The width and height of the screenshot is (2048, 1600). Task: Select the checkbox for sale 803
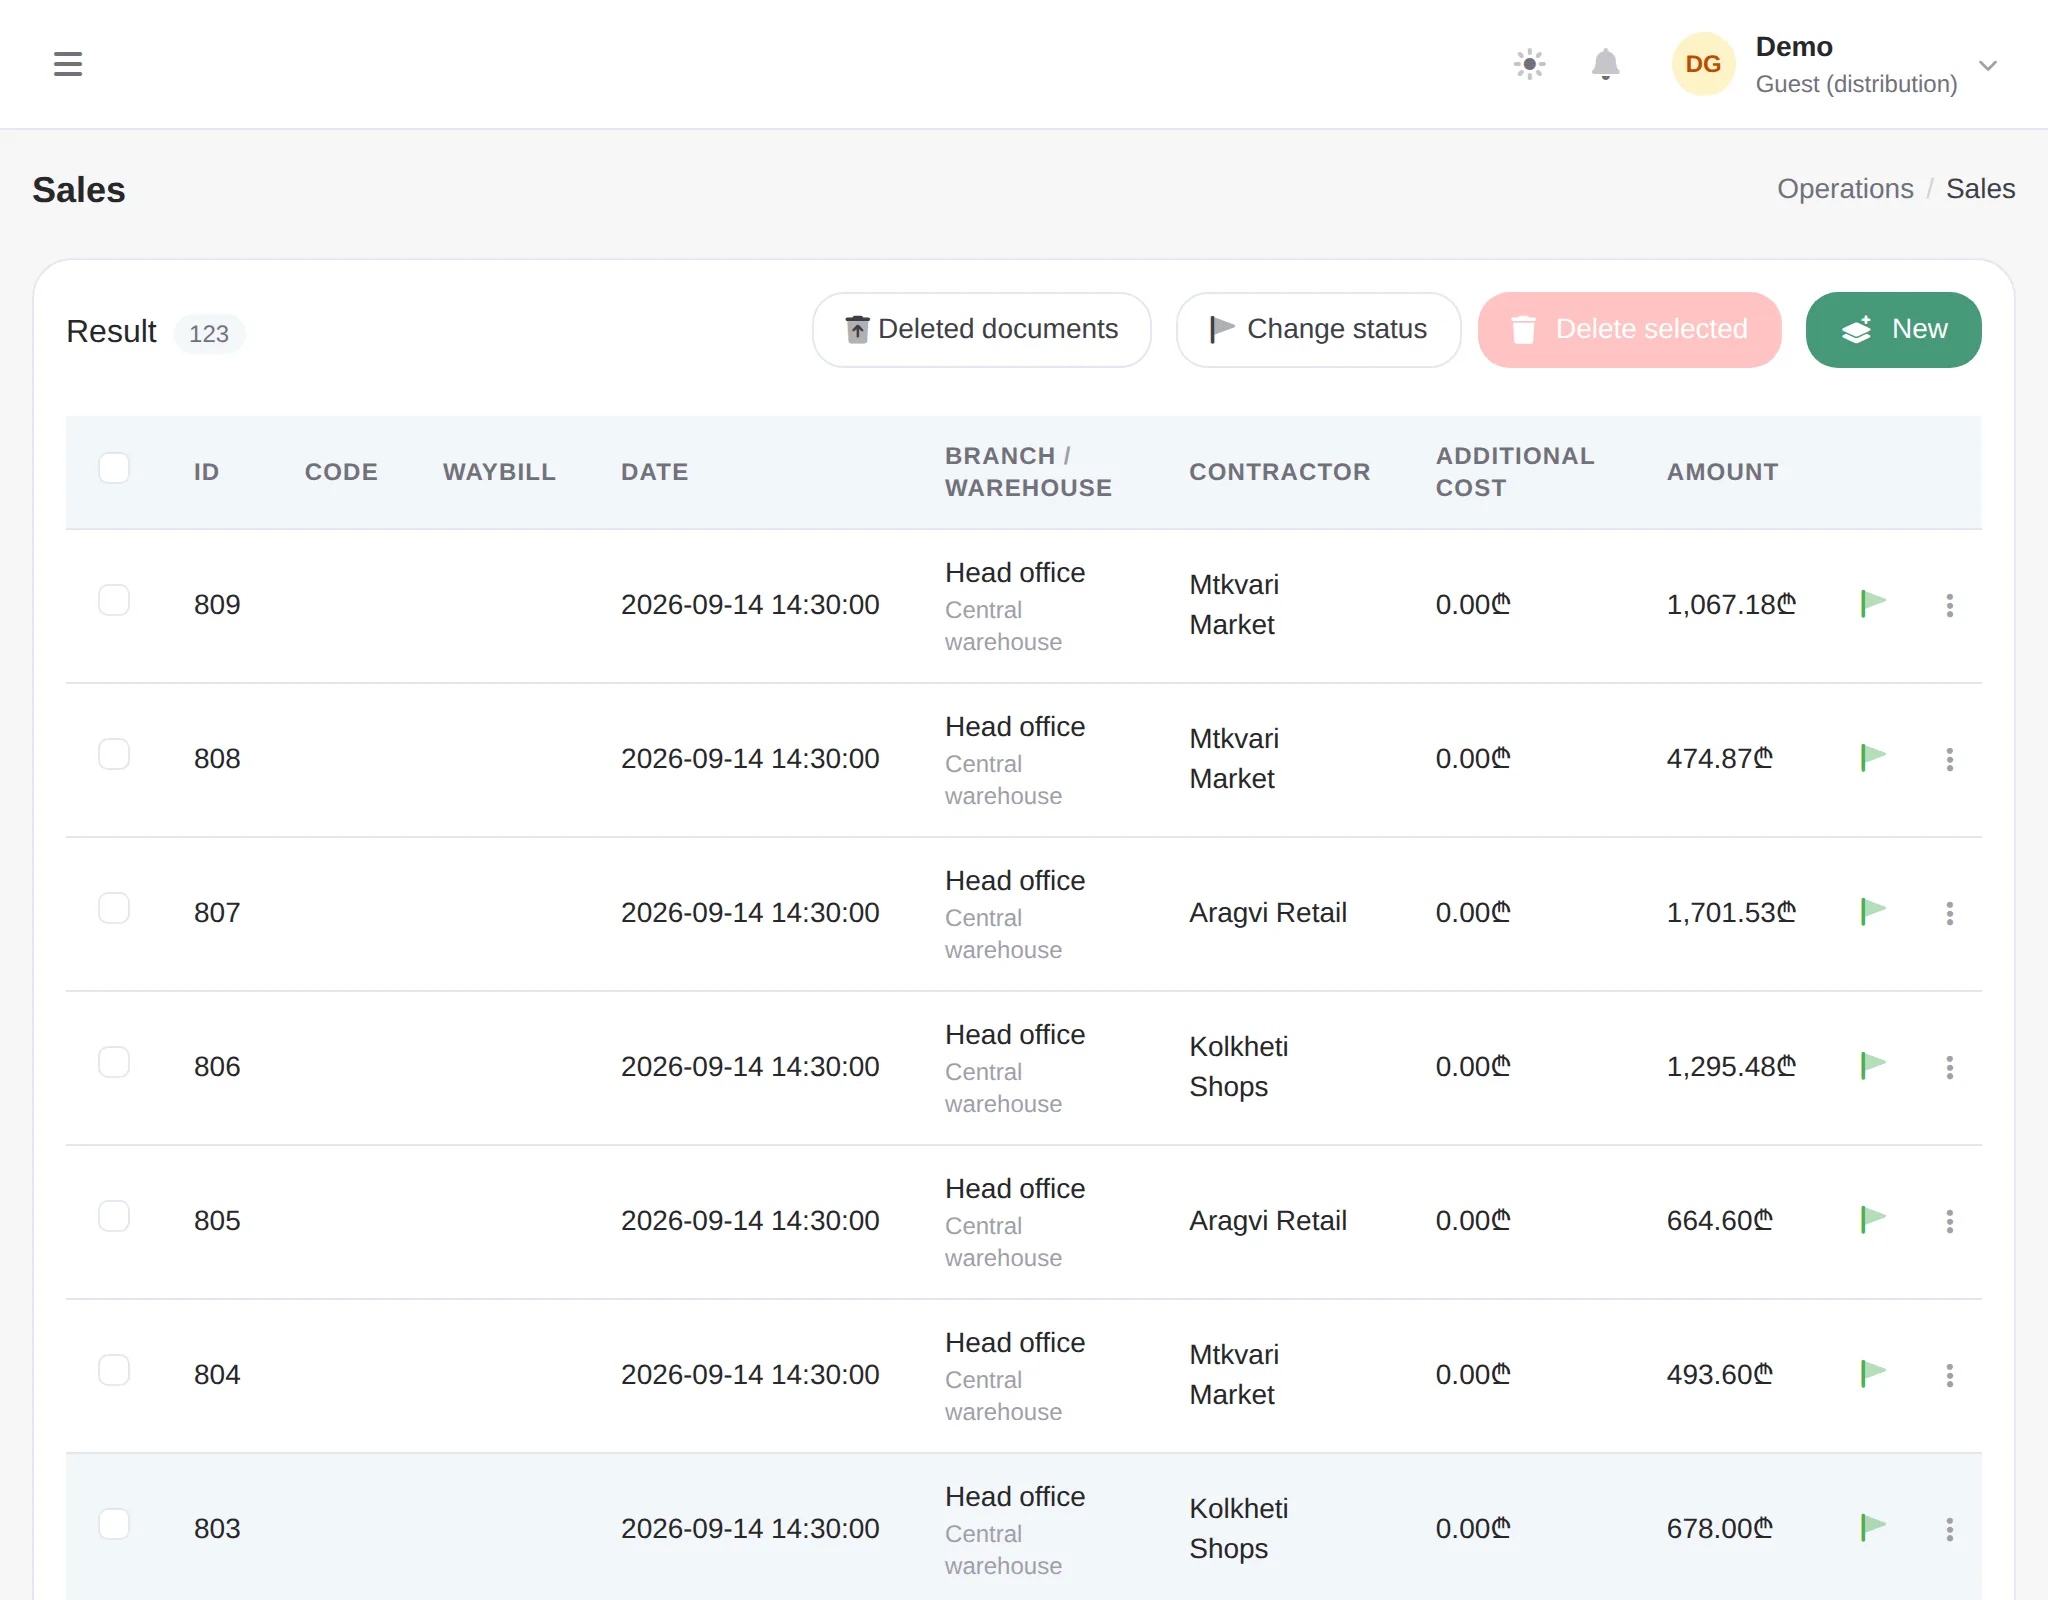point(114,1524)
